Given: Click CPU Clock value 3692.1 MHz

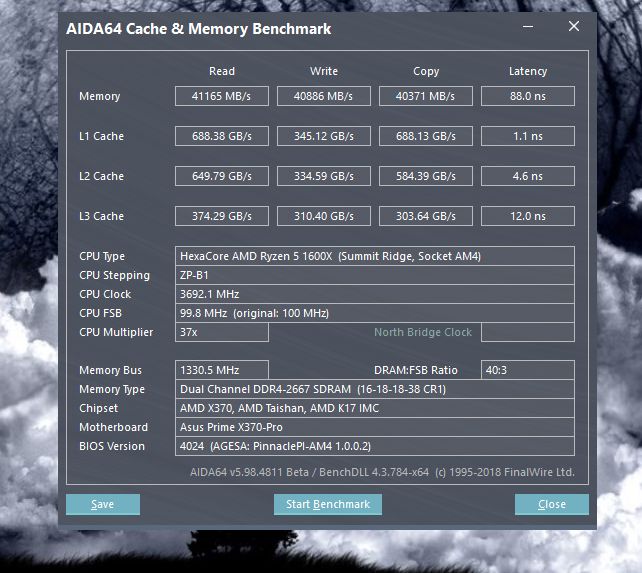Looking at the screenshot, I should click(x=375, y=294).
